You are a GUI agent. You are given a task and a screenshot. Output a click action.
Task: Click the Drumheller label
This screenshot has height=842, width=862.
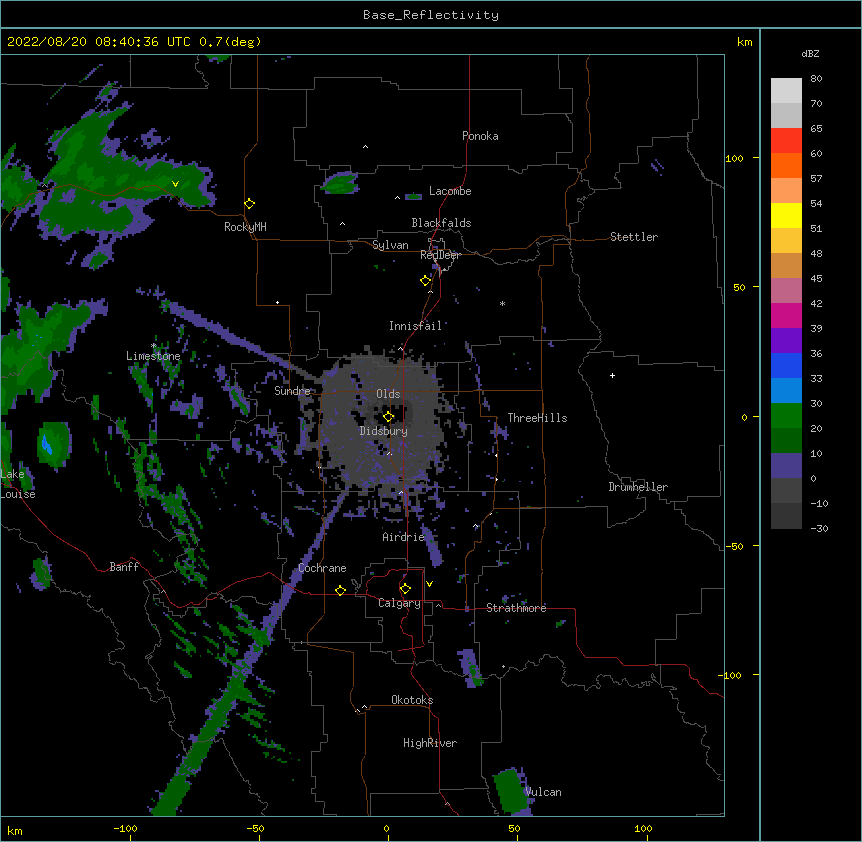[x=638, y=487]
